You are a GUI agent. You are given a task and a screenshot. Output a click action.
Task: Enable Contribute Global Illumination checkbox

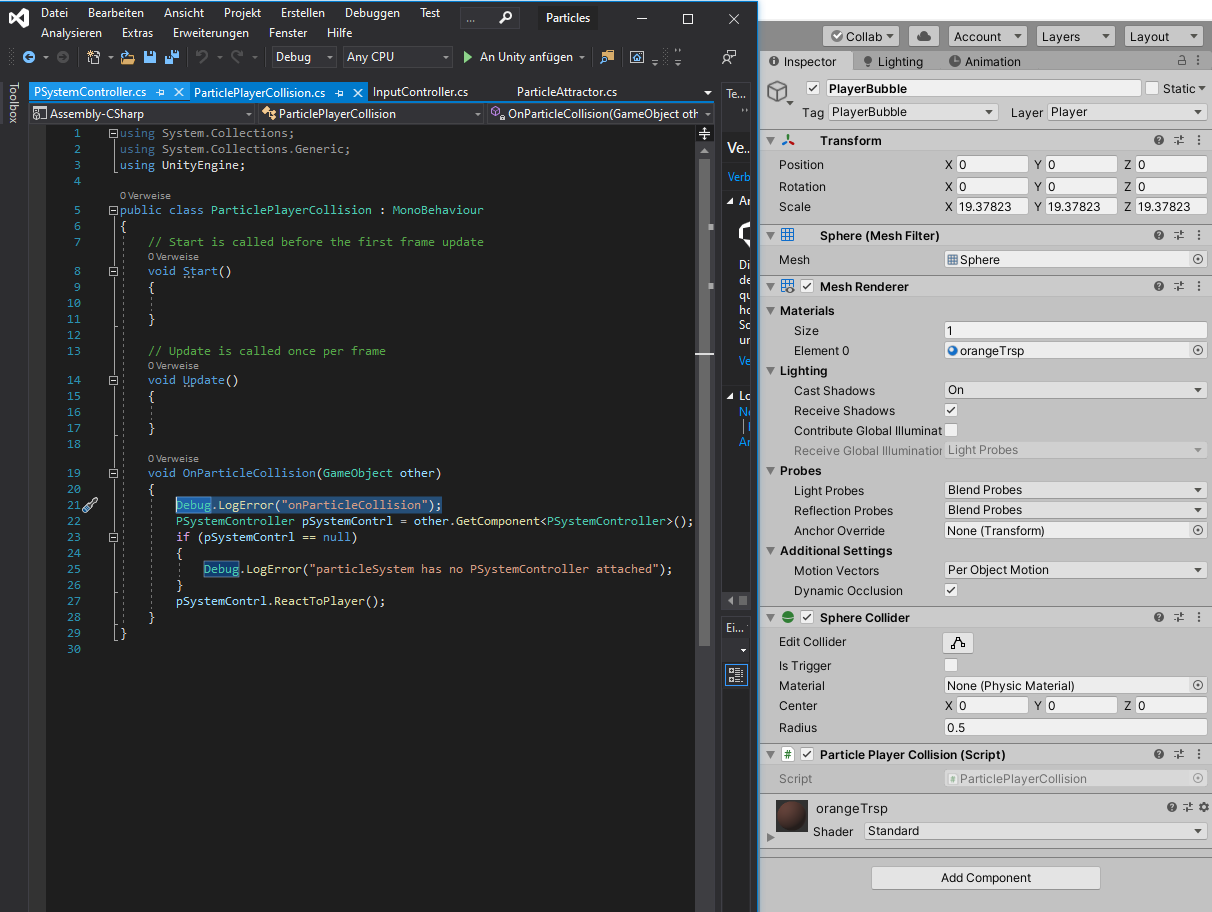(951, 430)
